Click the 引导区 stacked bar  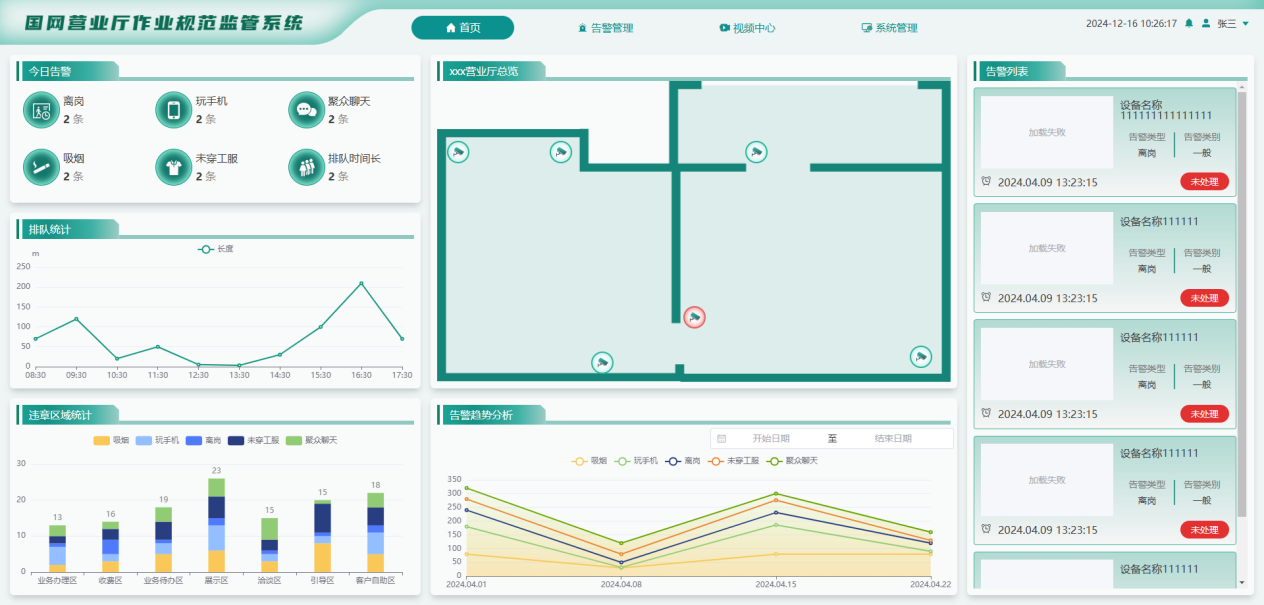point(322,536)
